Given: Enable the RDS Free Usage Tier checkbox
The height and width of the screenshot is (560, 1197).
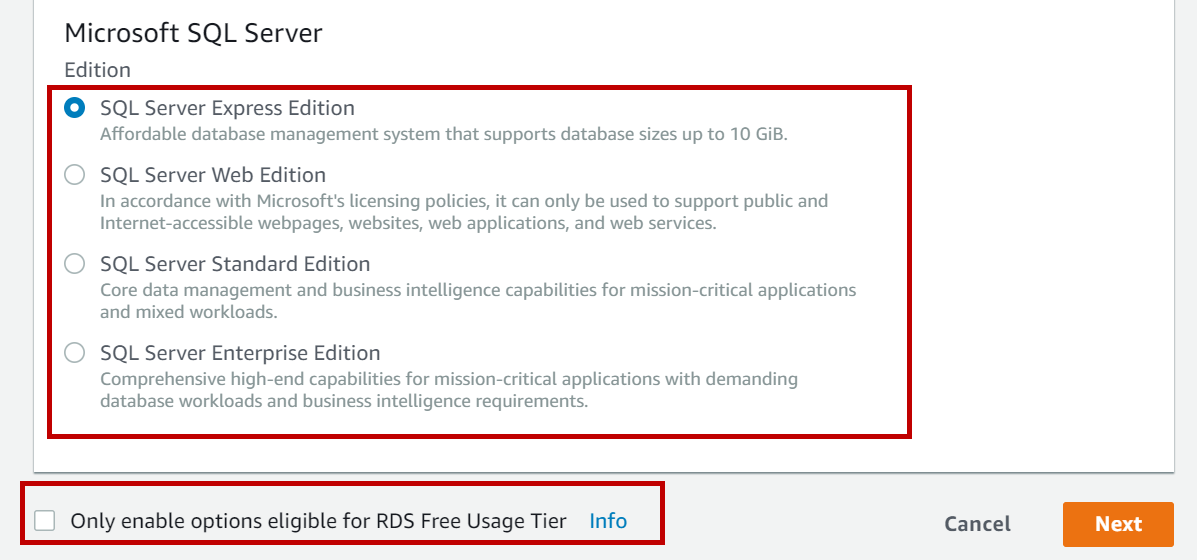Looking at the screenshot, I should pyautogui.click(x=45, y=521).
